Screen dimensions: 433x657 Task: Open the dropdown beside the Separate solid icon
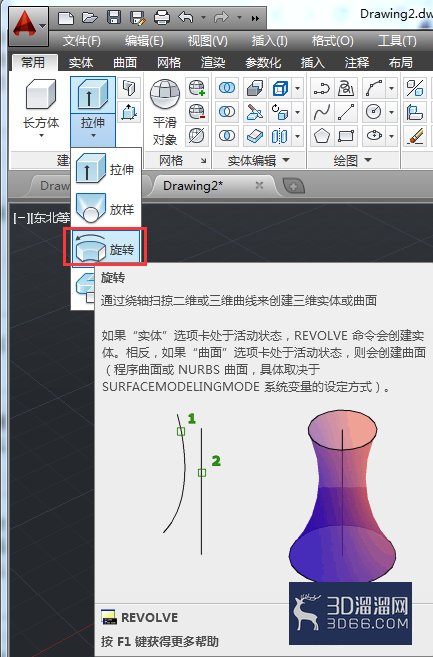298,136
